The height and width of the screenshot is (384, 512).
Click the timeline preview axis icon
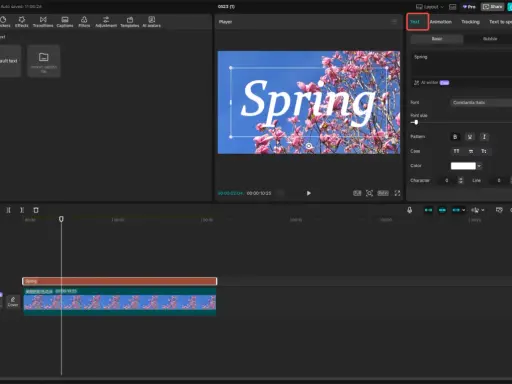tap(499, 210)
